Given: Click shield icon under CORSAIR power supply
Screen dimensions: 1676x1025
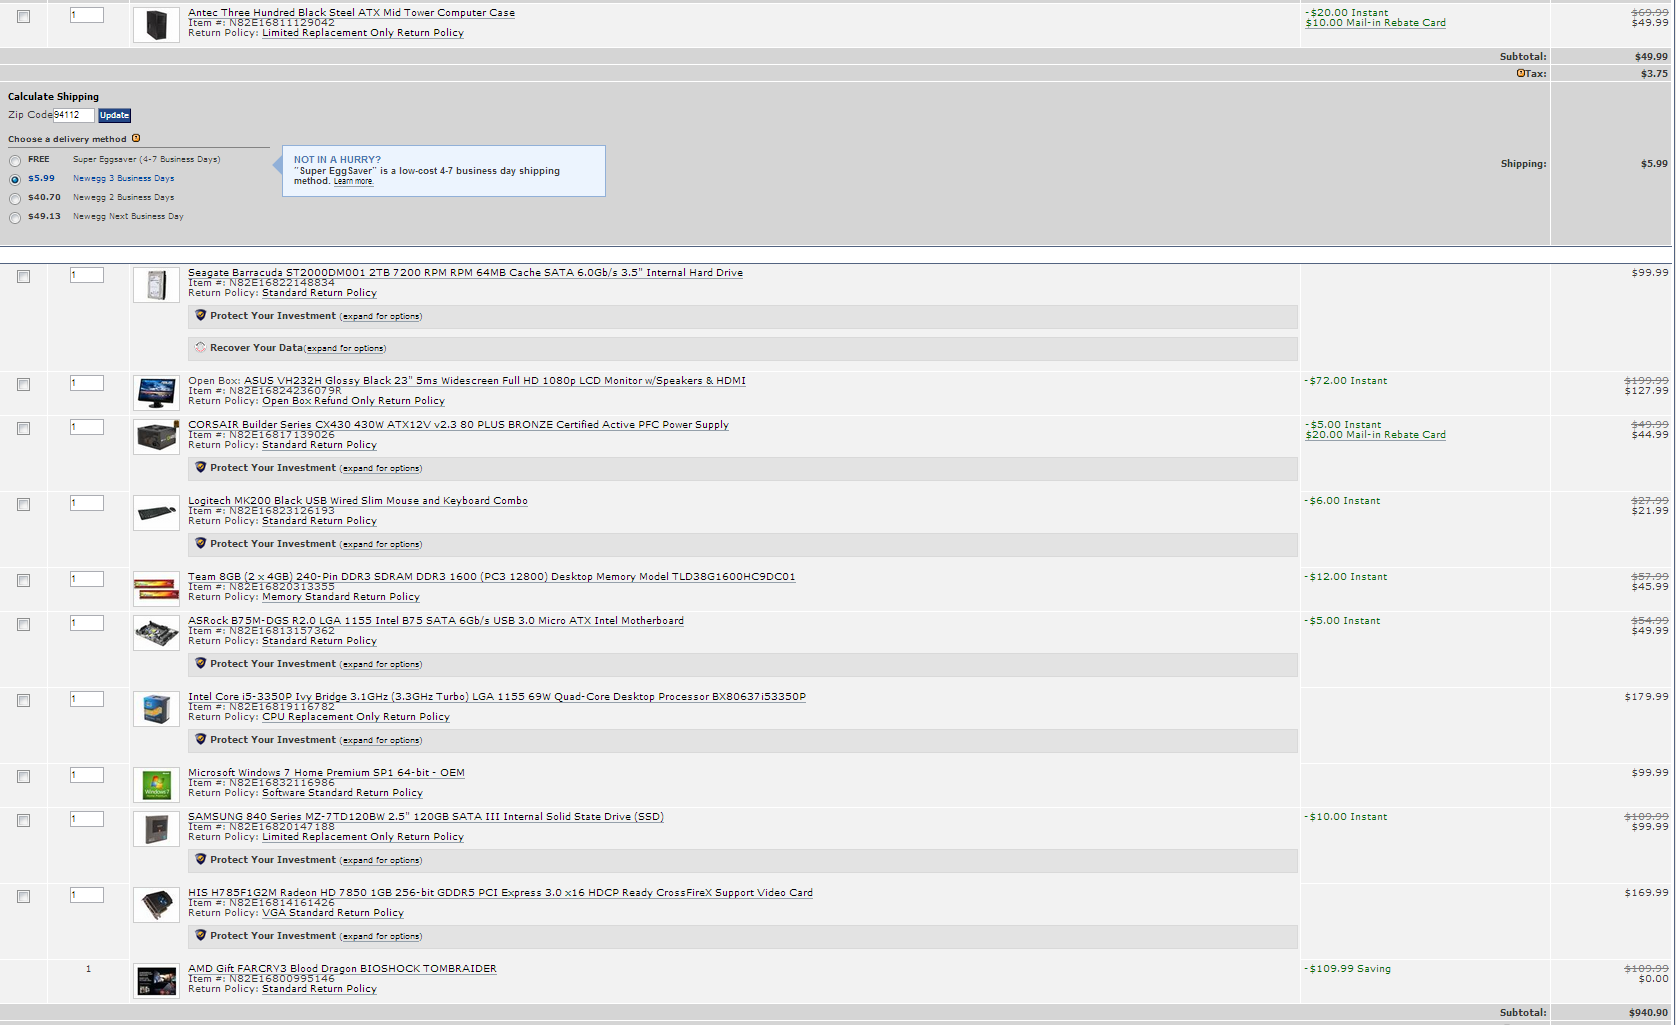Looking at the screenshot, I should pos(200,467).
